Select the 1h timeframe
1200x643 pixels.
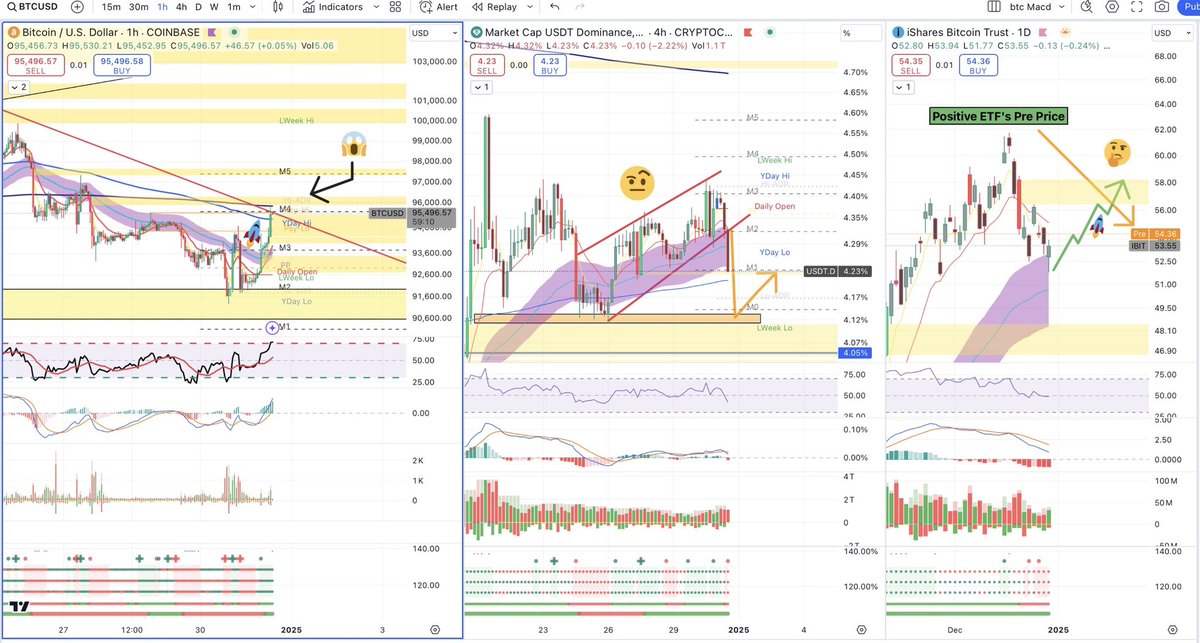[161, 7]
